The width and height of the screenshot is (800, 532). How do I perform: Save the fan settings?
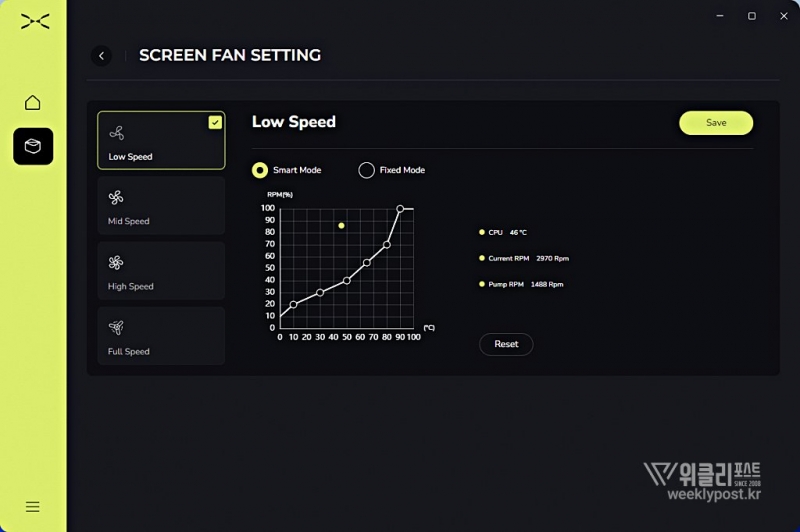[716, 123]
